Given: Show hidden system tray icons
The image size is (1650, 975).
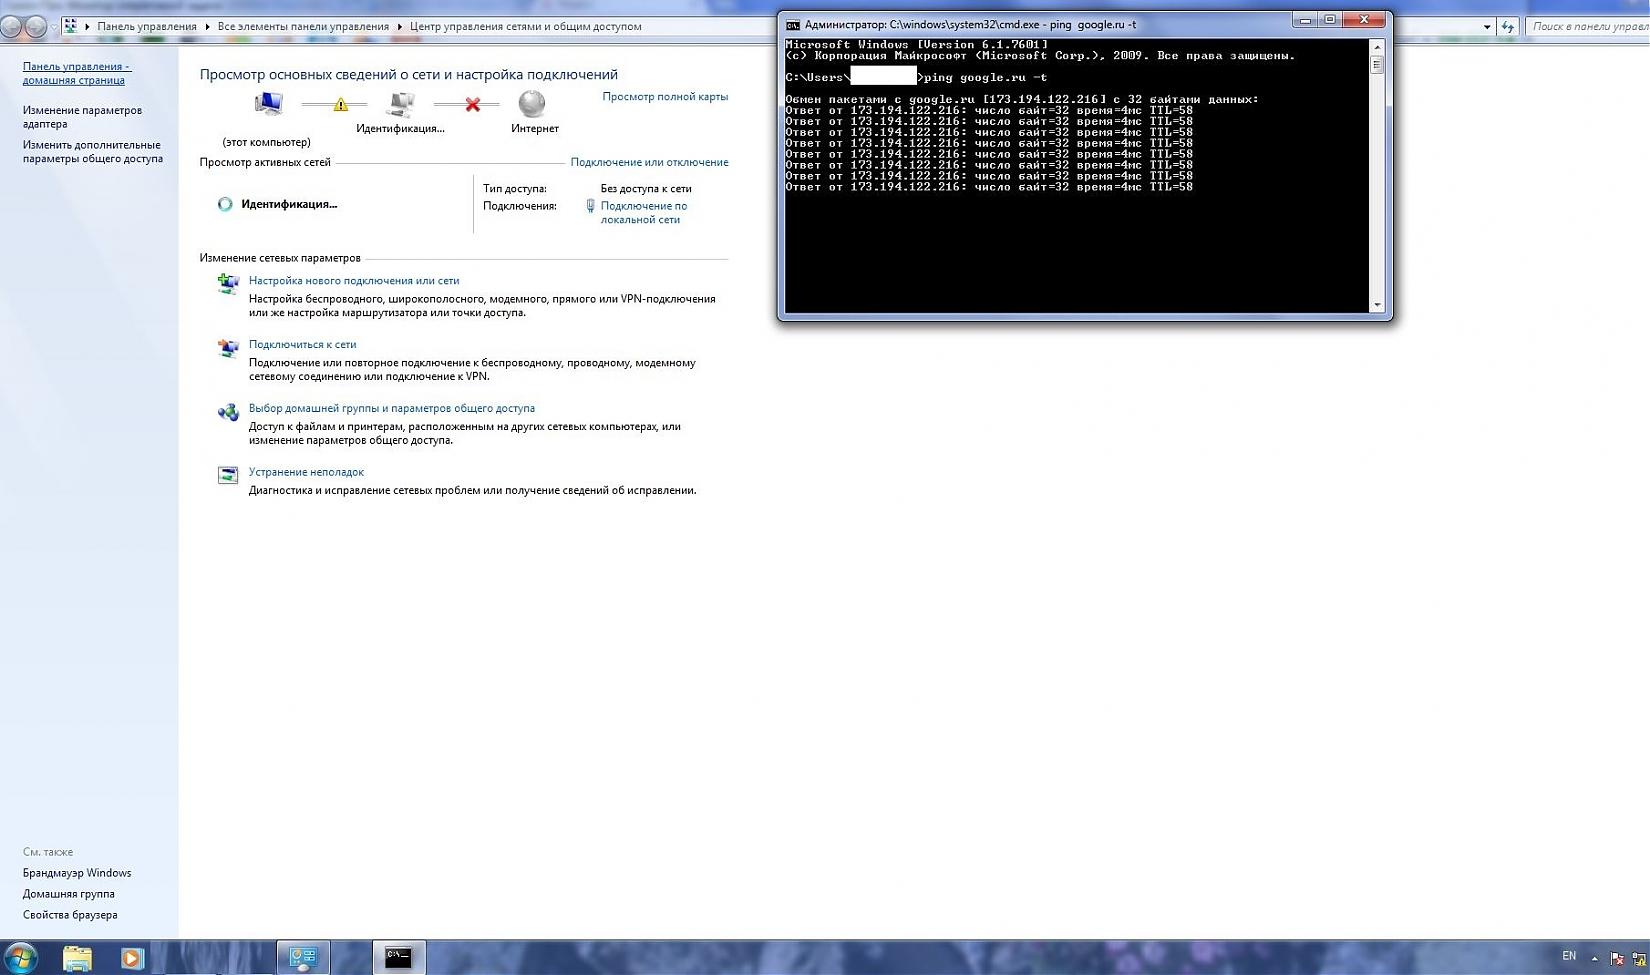Looking at the screenshot, I should pos(1595,958).
